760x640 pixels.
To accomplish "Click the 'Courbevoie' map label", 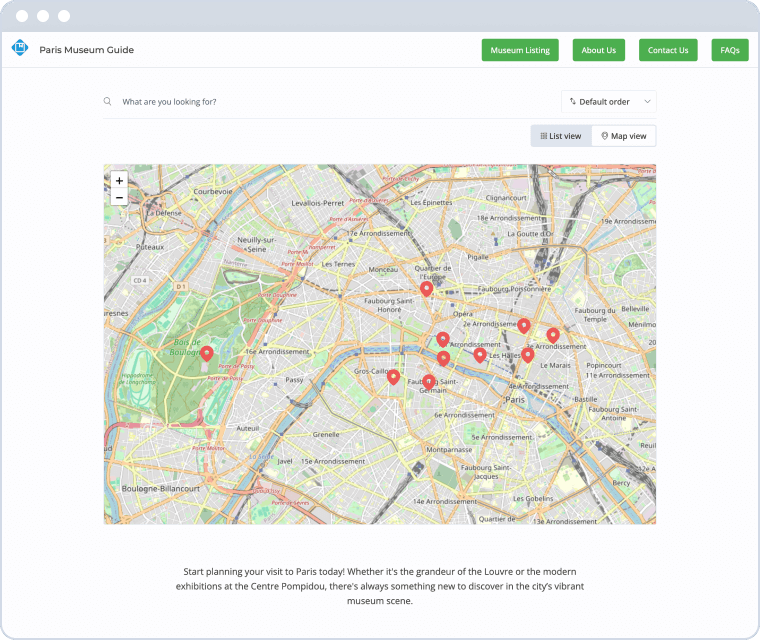I will point(213,192).
